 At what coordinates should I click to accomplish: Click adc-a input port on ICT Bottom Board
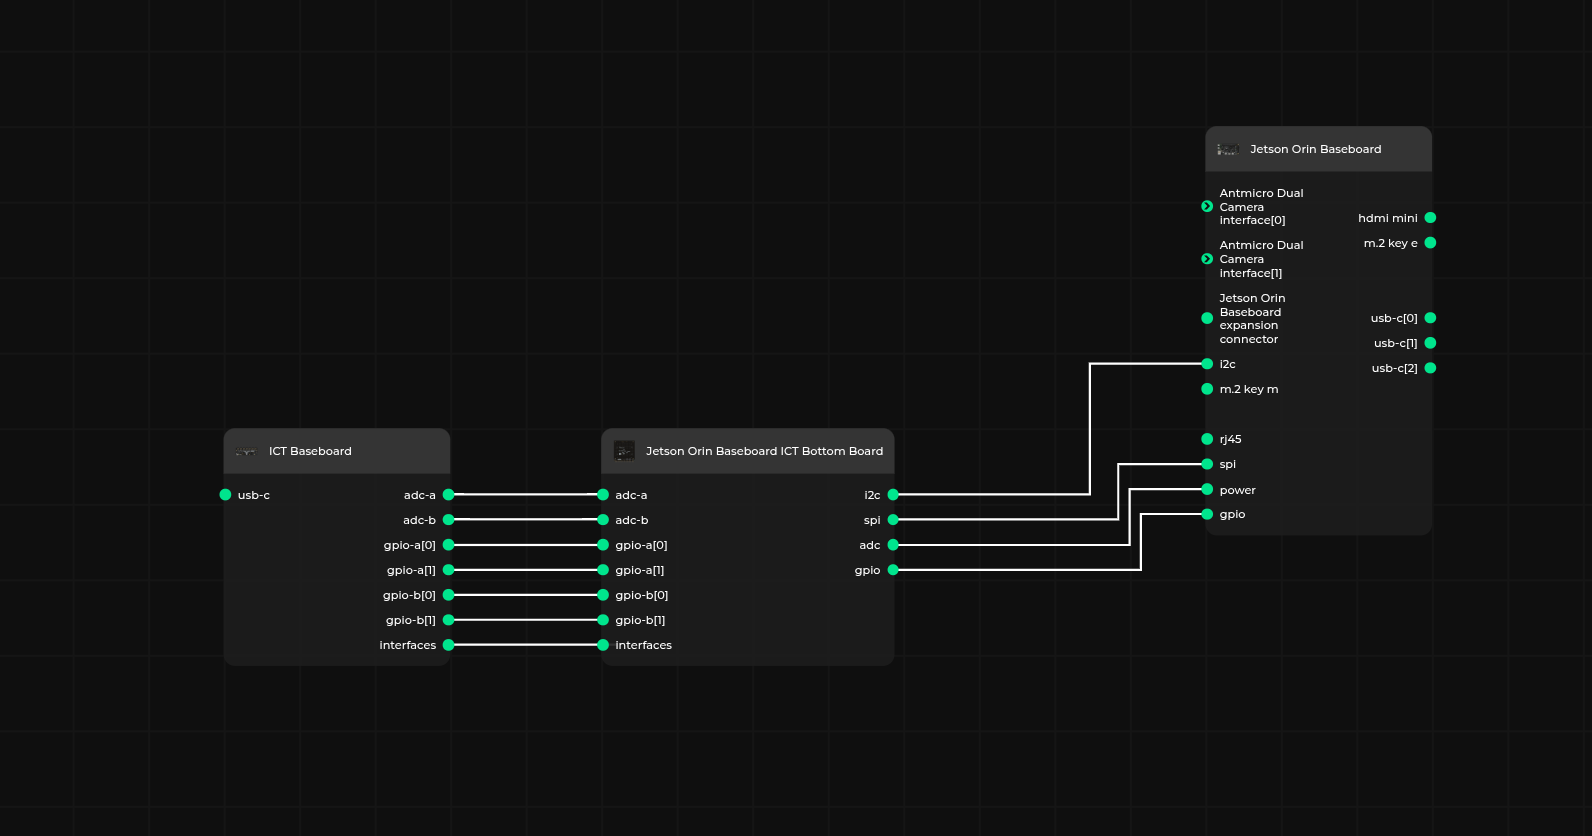point(603,495)
